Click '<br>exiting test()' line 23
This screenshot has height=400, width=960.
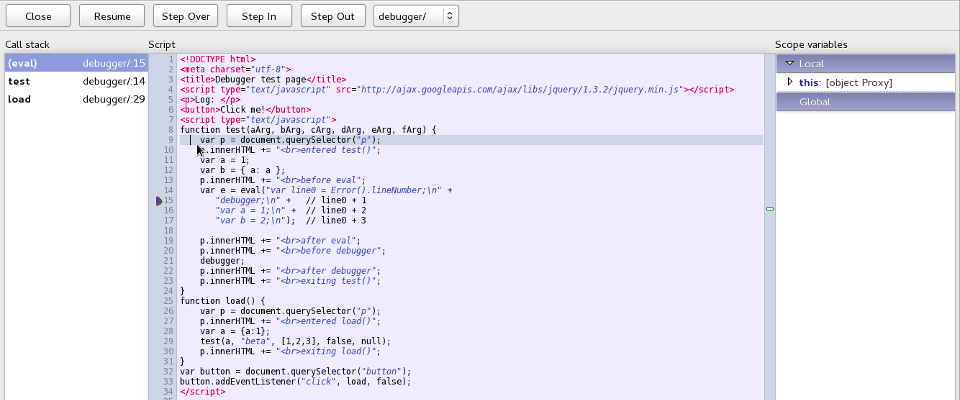click(x=290, y=281)
